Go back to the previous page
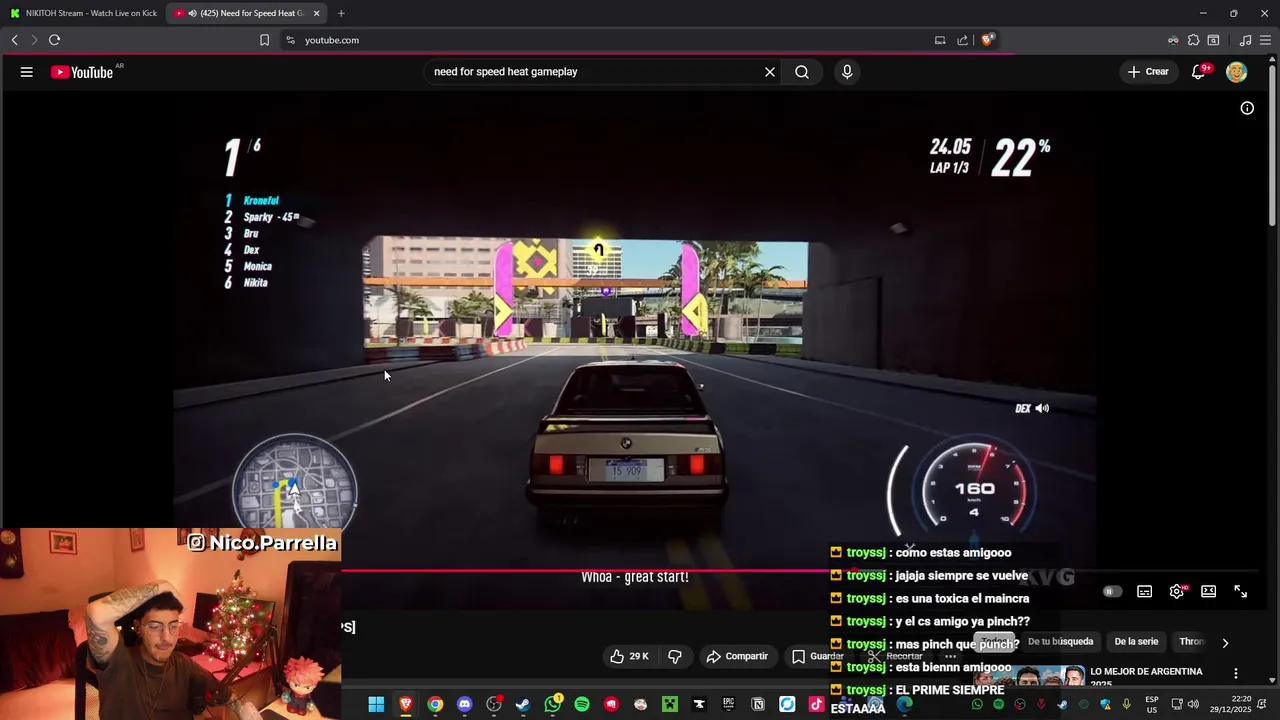 [14, 40]
